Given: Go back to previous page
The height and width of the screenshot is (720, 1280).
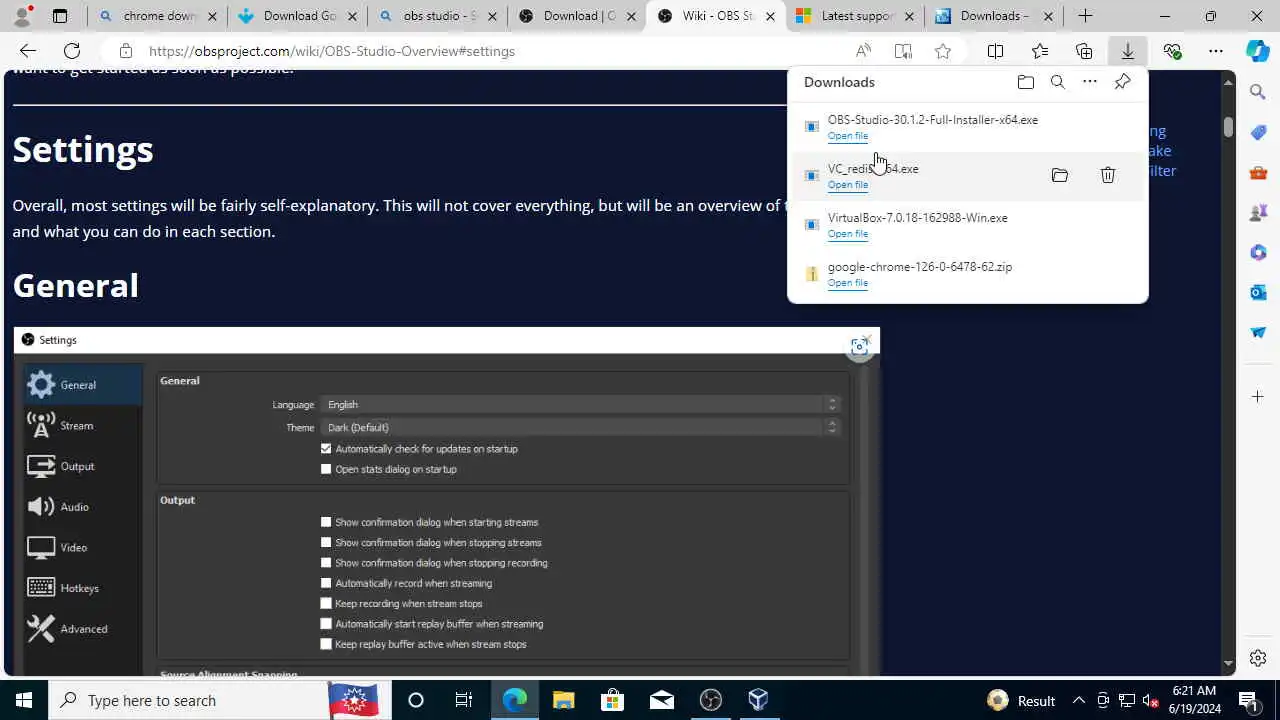Looking at the screenshot, I should [x=28, y=51].
